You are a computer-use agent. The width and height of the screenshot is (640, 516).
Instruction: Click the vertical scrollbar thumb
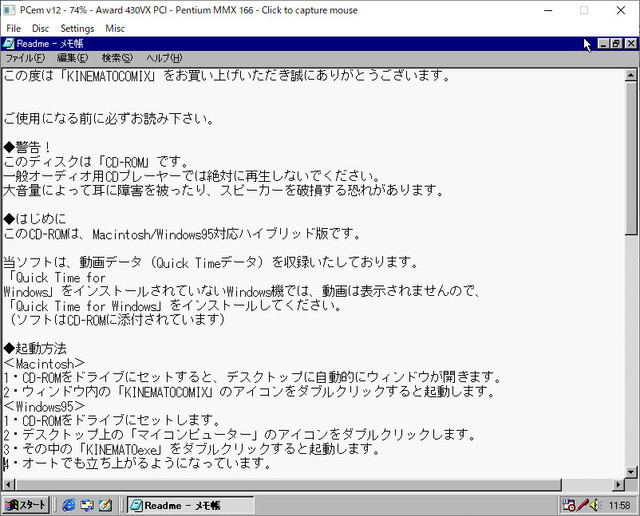[631, 158]
